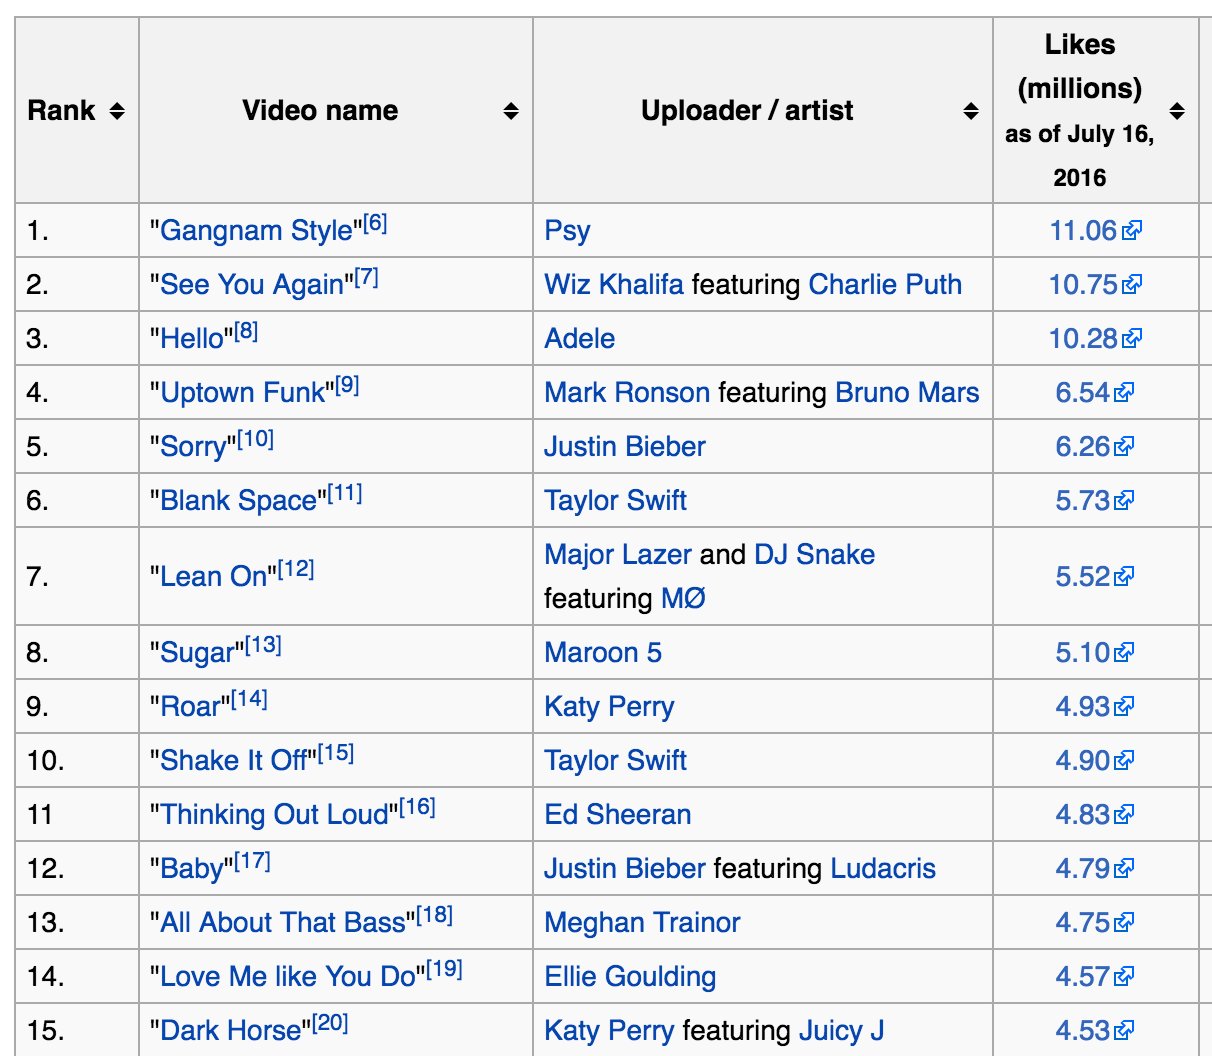Open external link for 4.53 likes
Viewport: 1212px width, 1056px height.
click(1095, 1031)
